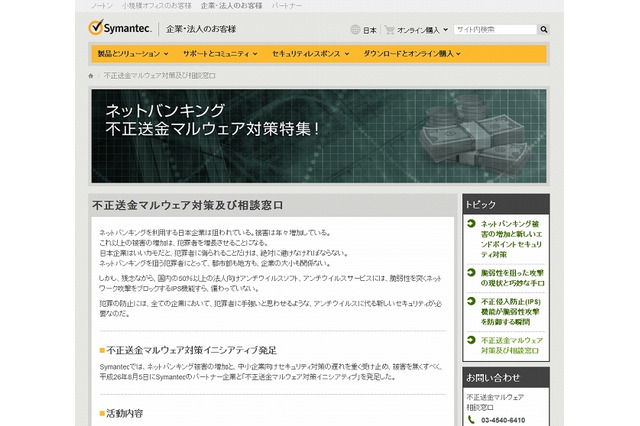Click arrow icon beside 脆弱性を狙った攻撃 topic
This screenshot has height=426, width=640.
[471, 272]
